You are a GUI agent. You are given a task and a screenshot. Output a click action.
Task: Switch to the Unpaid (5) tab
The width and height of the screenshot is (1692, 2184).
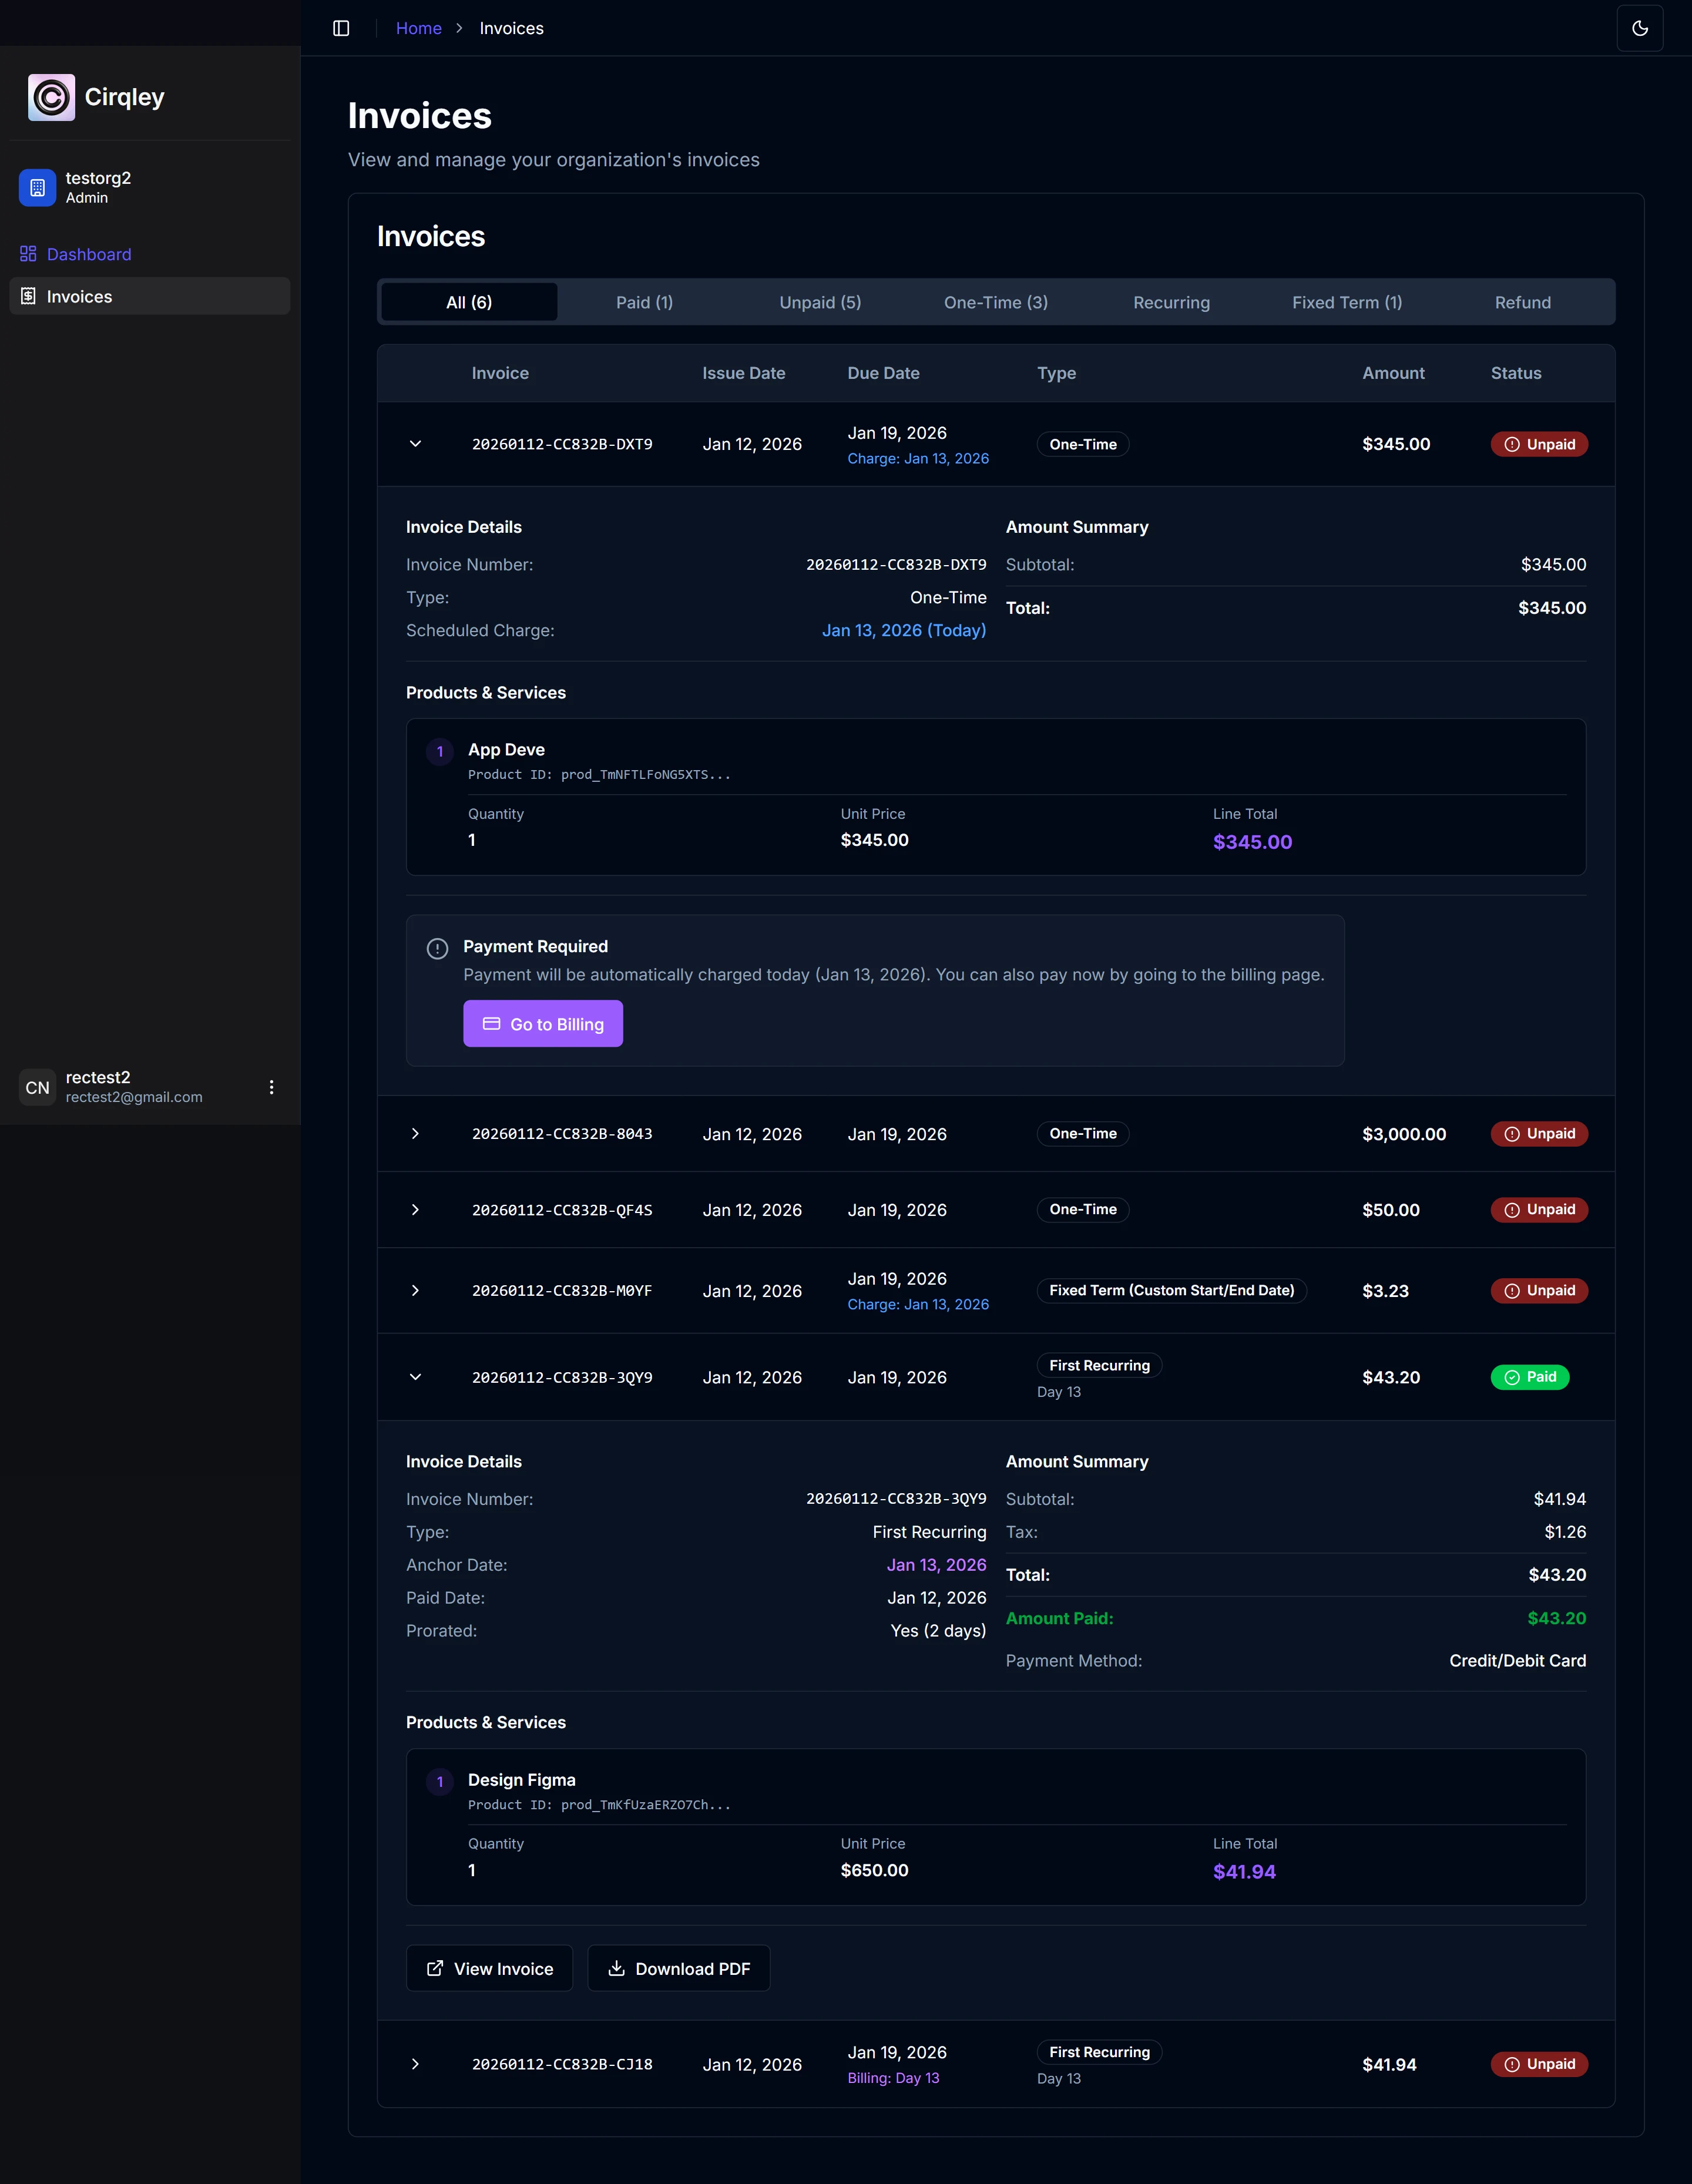pyautogui.click(x=819, y=302)
